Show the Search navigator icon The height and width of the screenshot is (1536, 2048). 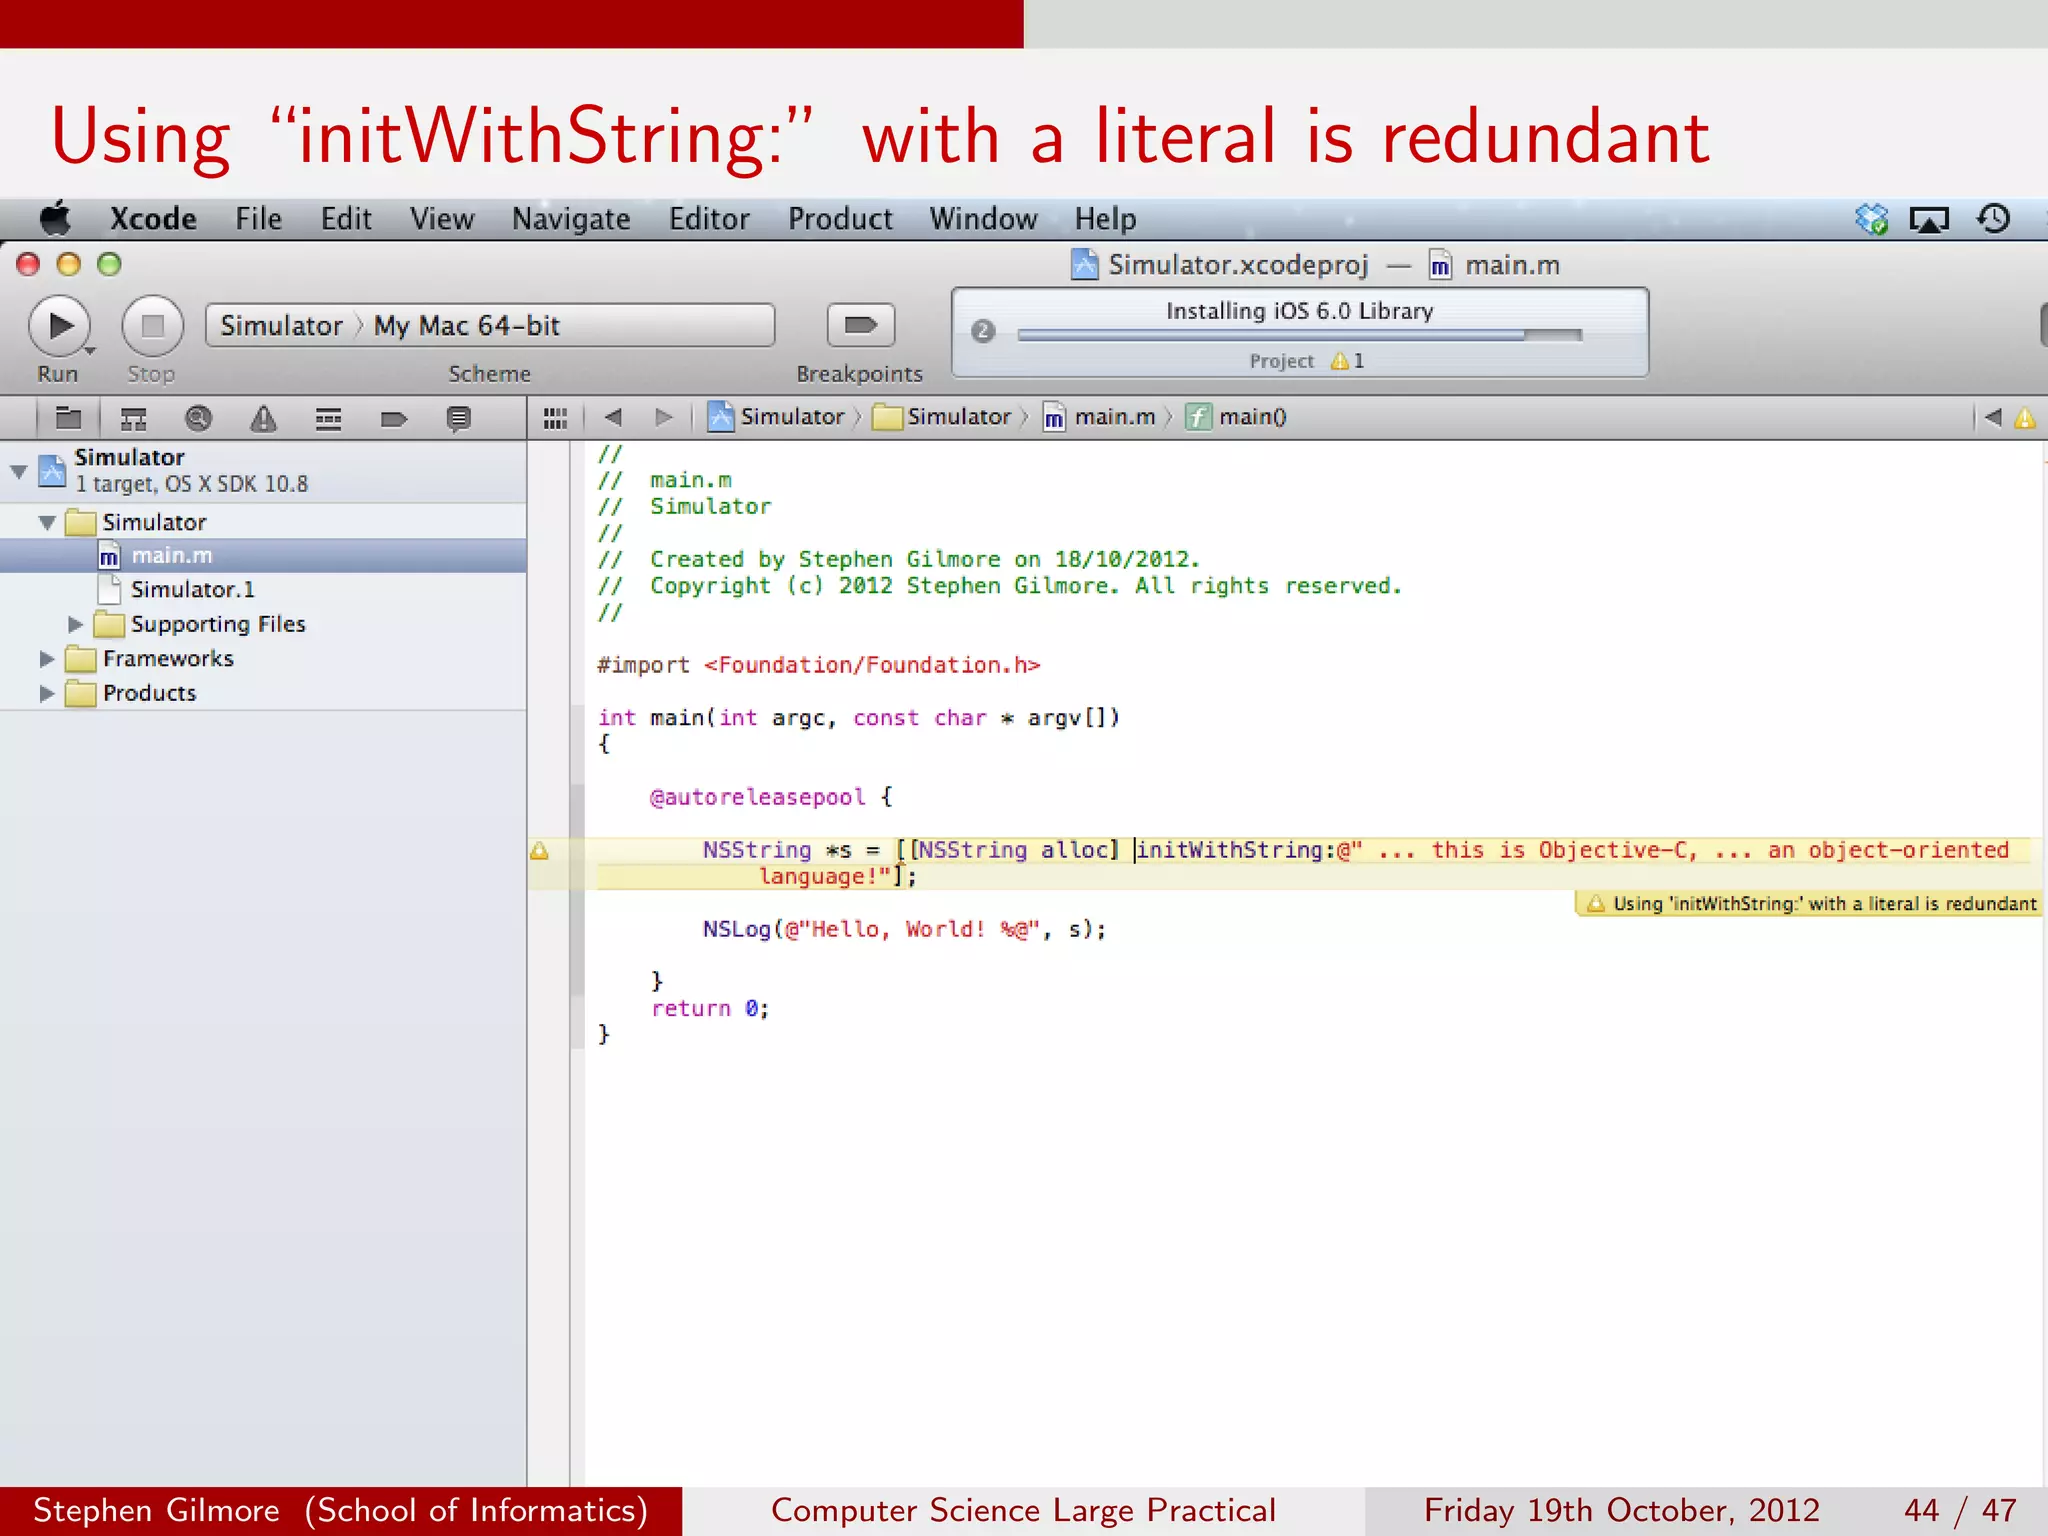tap(198, 418)
